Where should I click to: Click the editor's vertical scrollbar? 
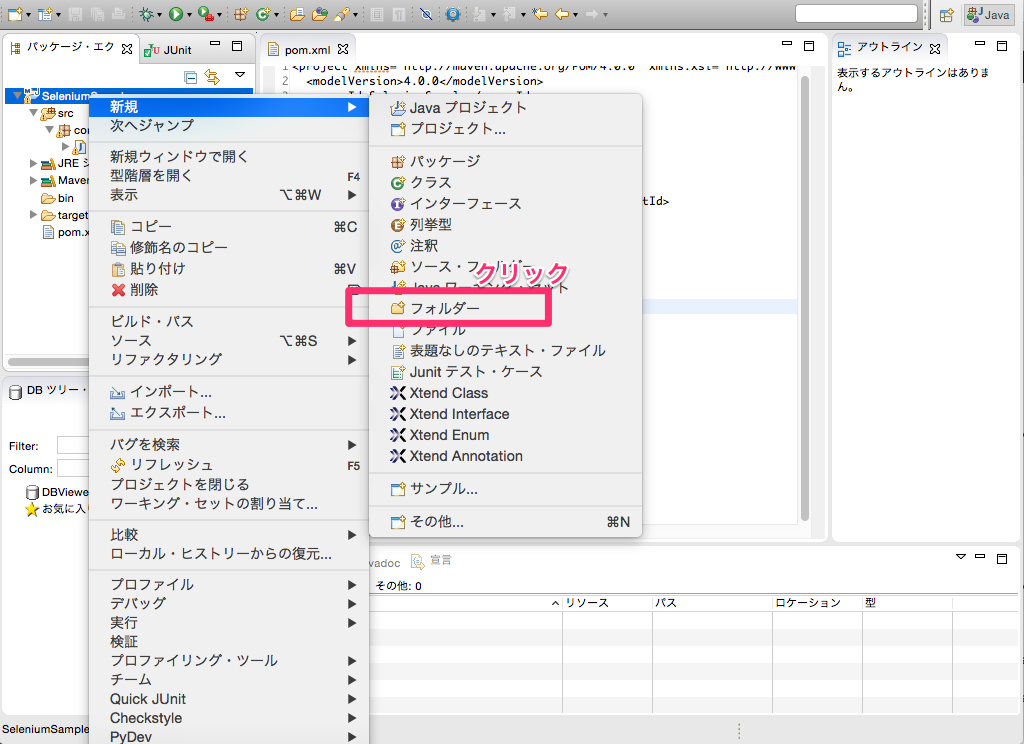(805, 297)
